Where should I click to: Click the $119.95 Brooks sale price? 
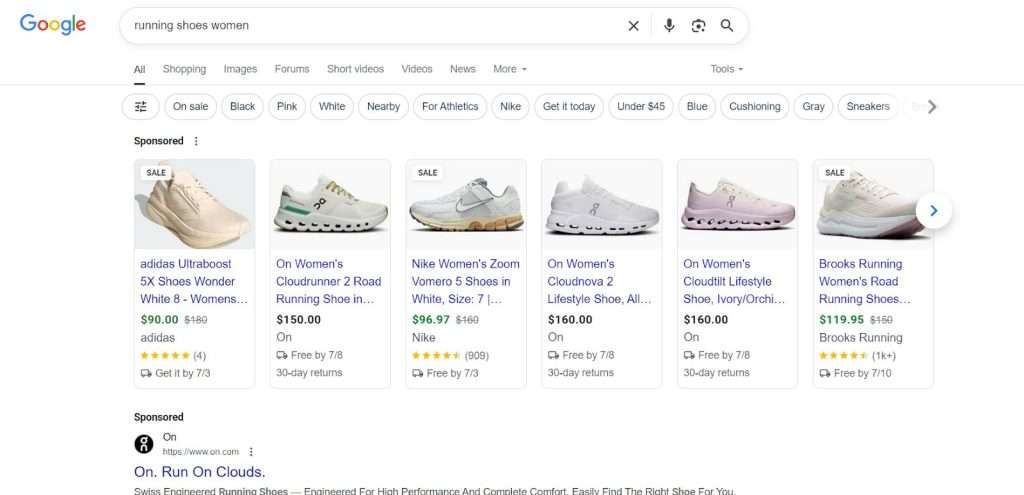pos(841,319)
